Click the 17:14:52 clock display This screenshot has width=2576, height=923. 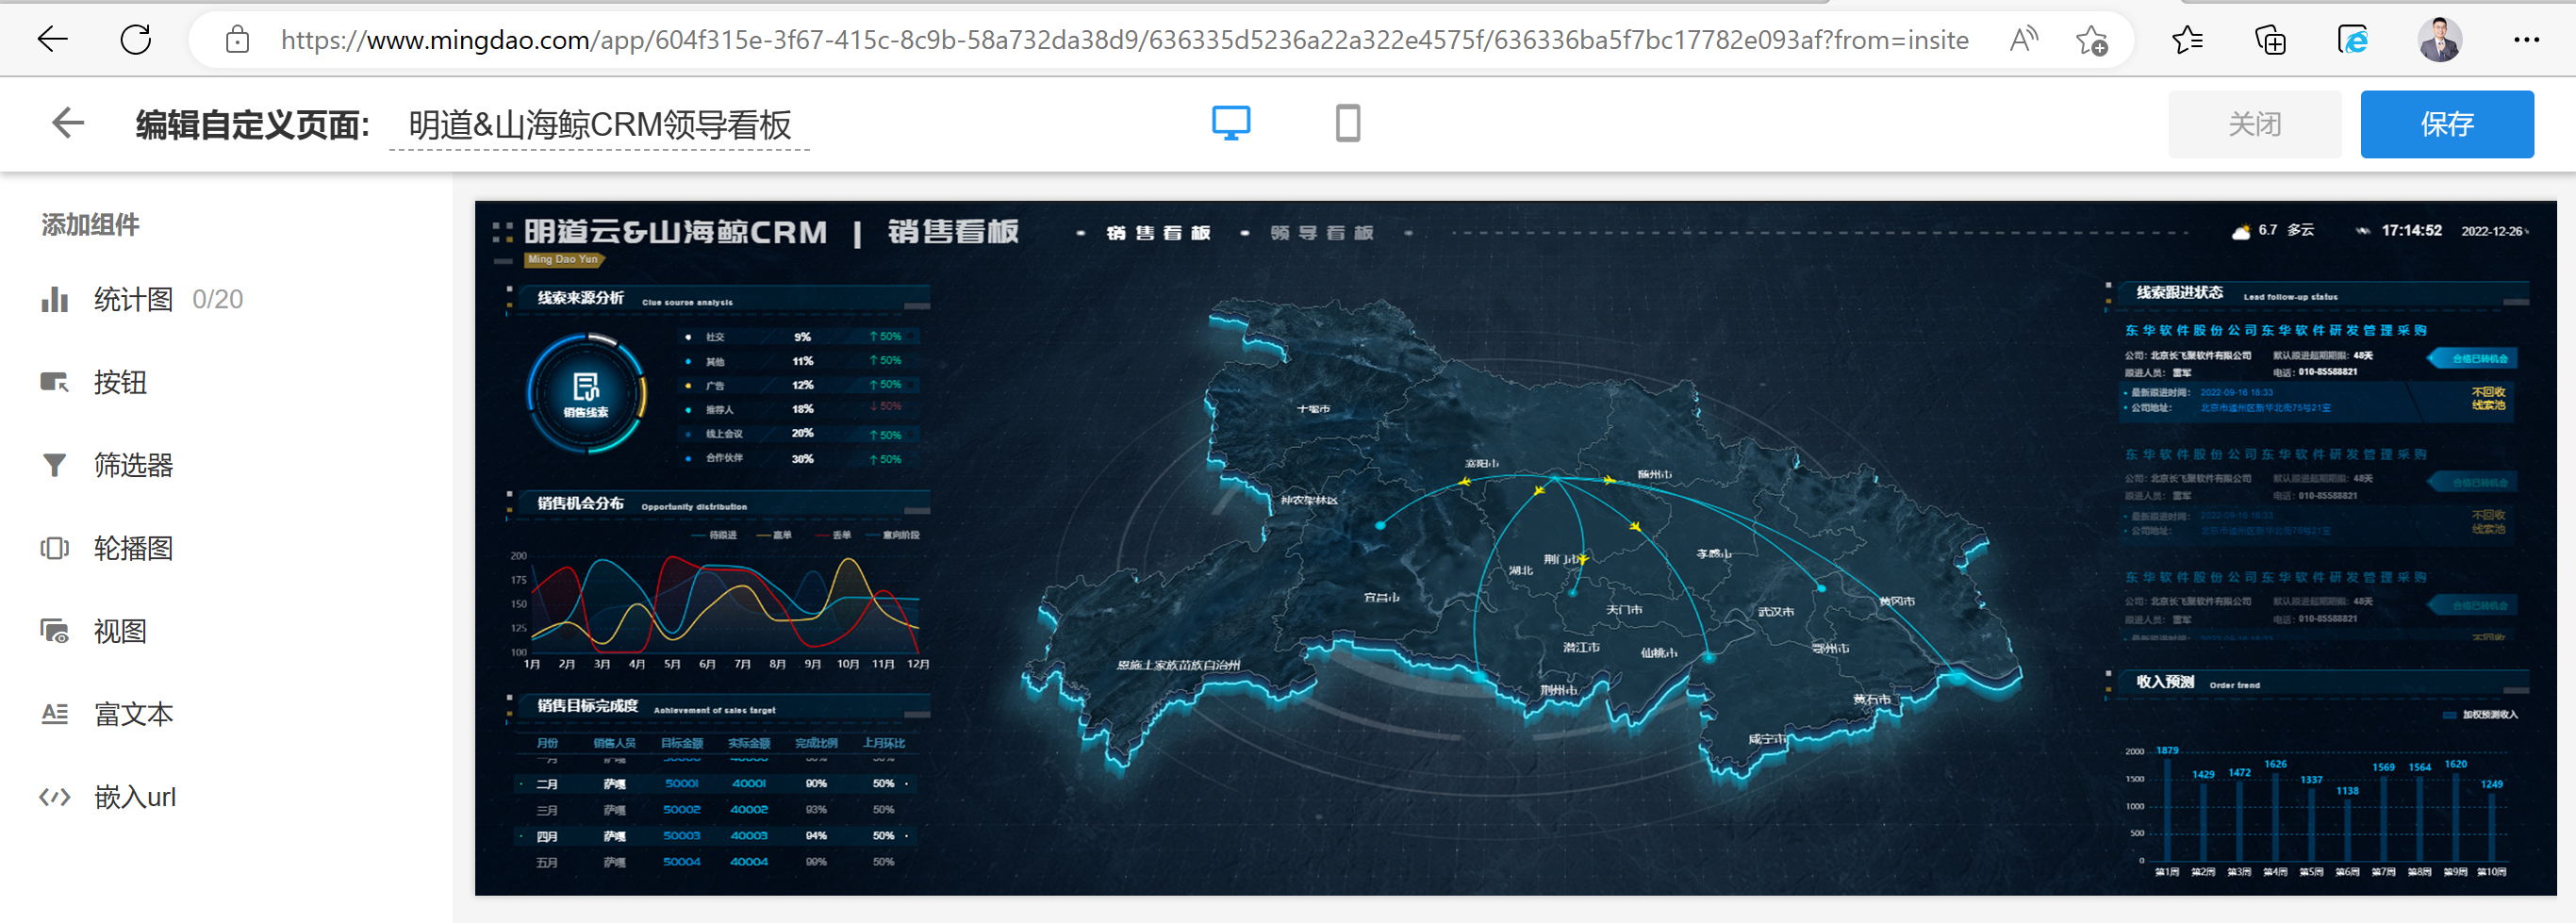point(2411,231)
